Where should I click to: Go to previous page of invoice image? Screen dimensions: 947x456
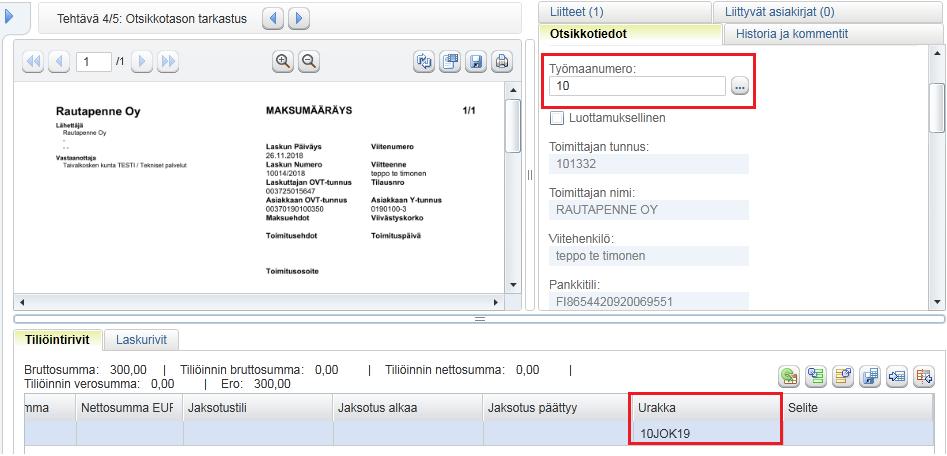(x=59, y=62)
